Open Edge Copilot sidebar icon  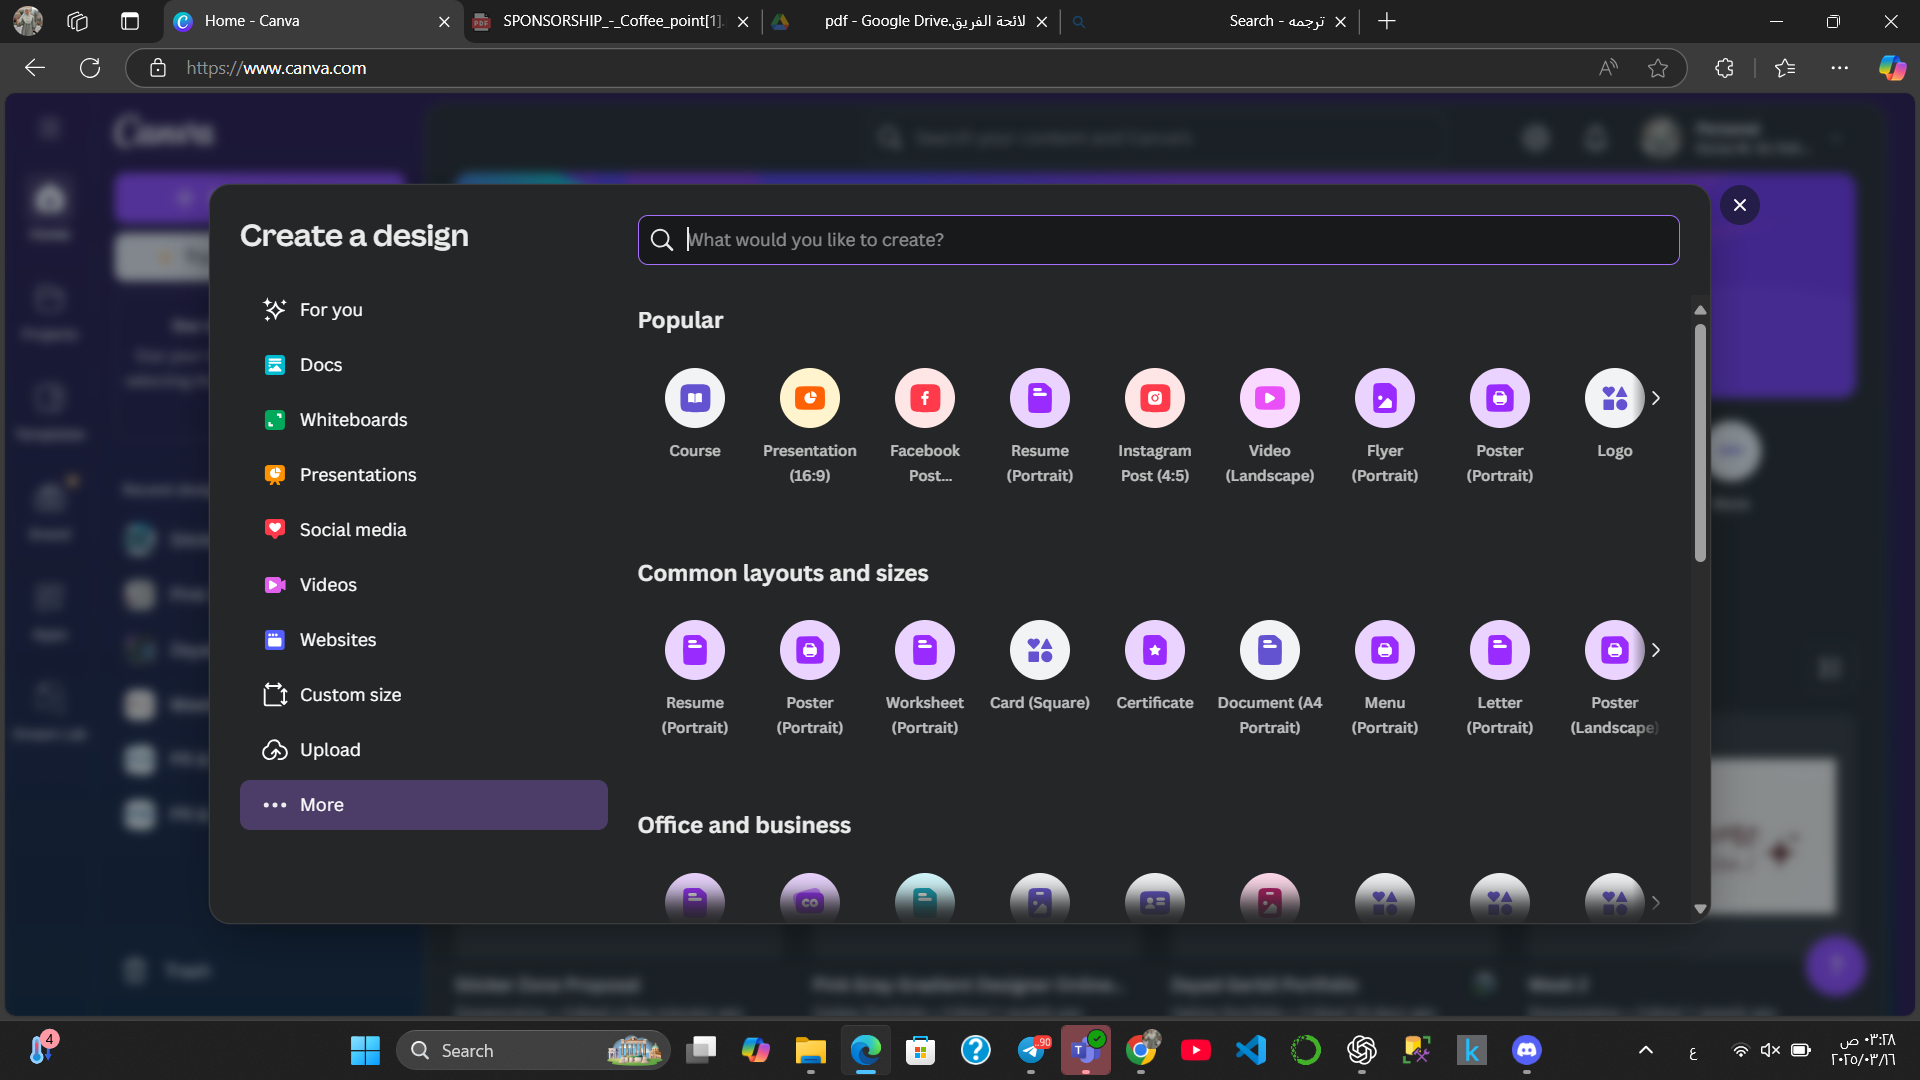pos(1892,68)
